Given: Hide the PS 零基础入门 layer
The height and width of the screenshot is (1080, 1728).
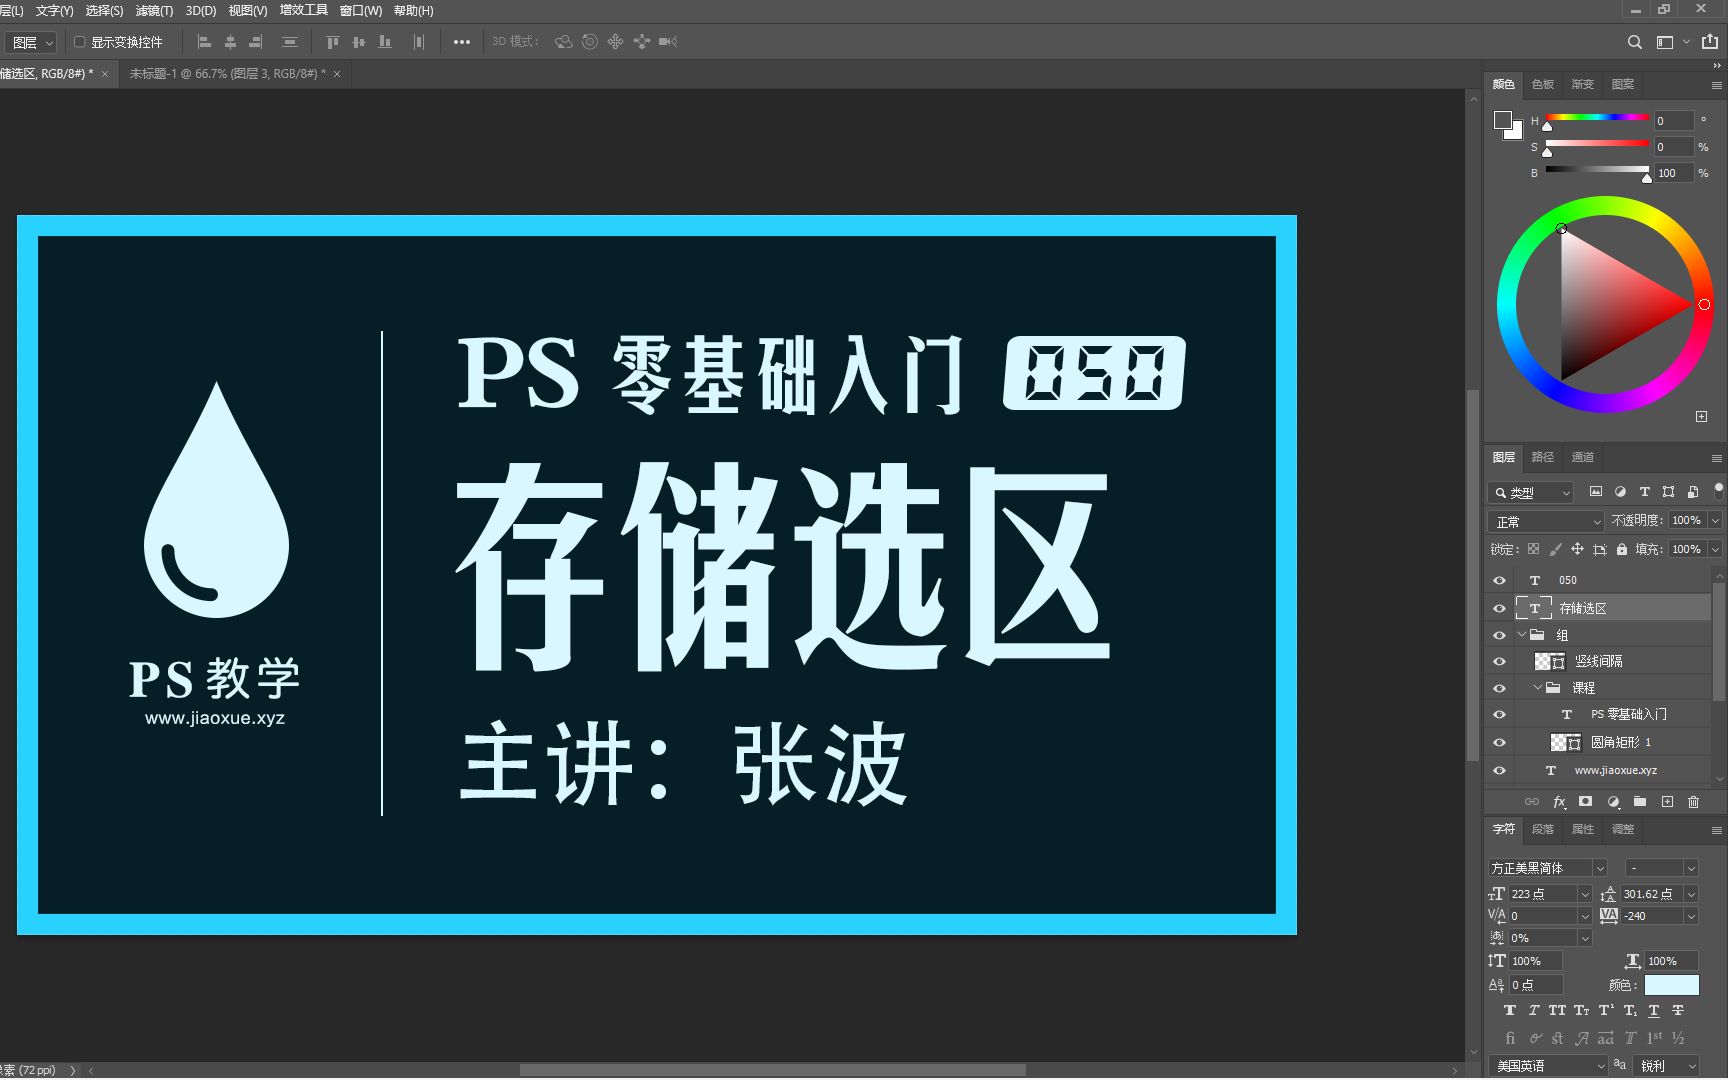Looking at the screenshot, I should click(1499, 715).
